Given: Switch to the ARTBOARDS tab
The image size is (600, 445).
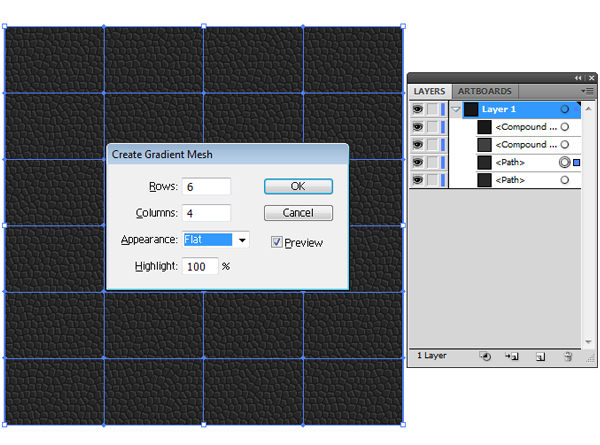Looking at the screenshot, I should tap(484, 91).
